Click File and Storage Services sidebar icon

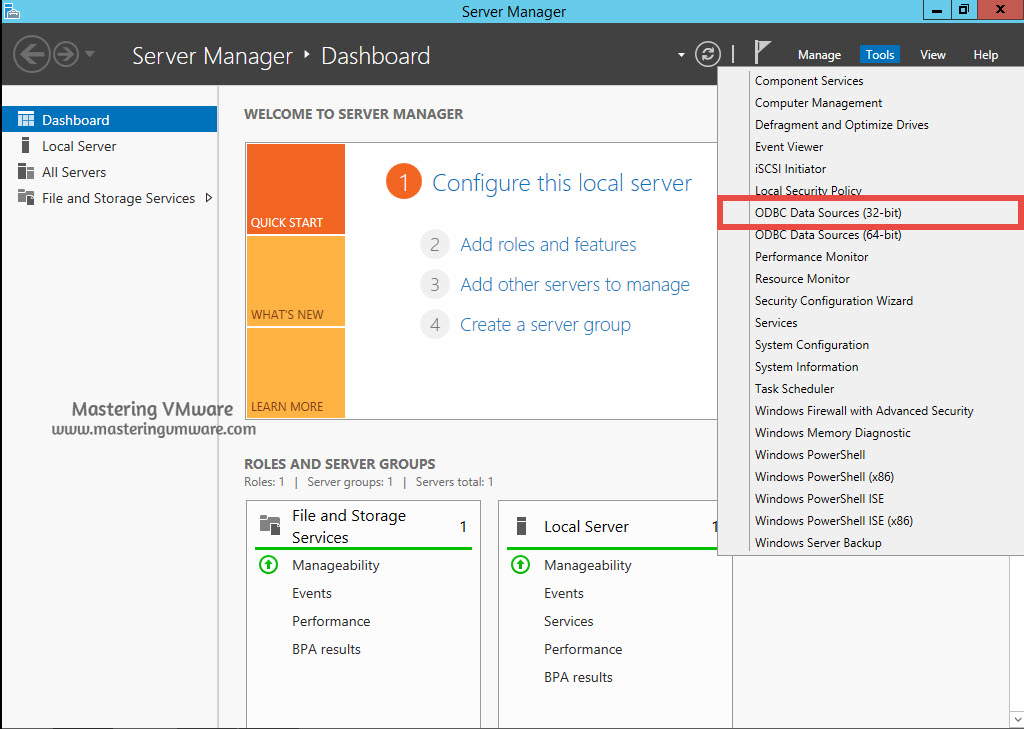26,197
